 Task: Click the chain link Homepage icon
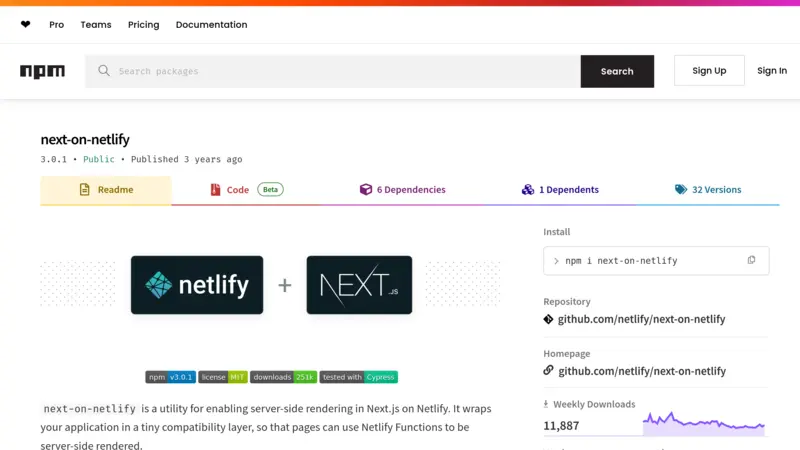[548, 370]
